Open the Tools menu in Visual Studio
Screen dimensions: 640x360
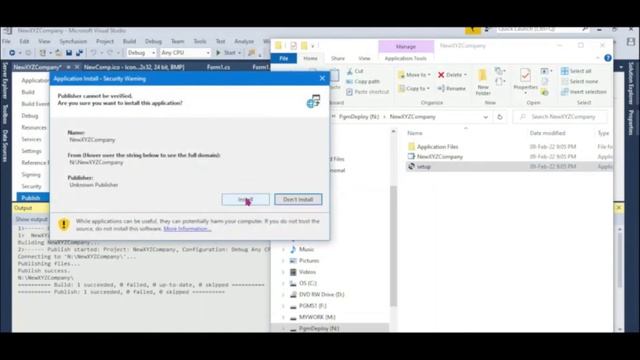point(200,41)
